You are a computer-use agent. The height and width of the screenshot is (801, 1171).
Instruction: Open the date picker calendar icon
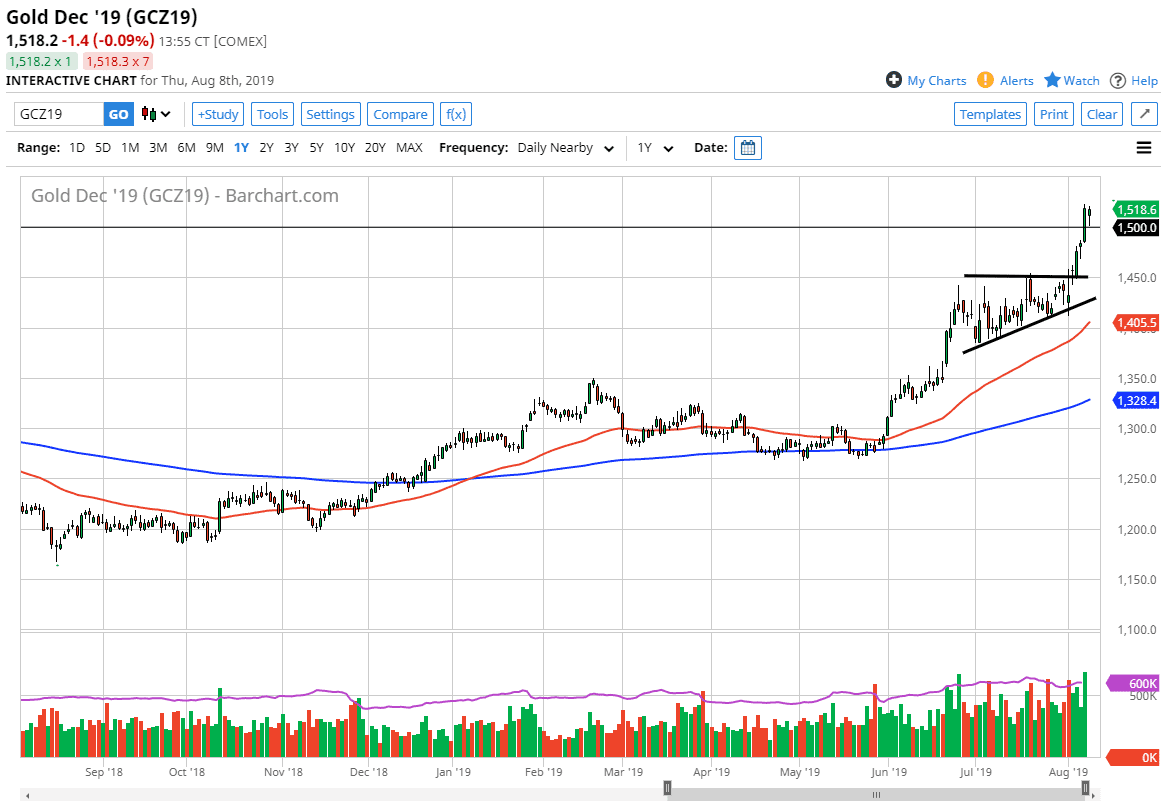pyautogui.click(x=748, y=148)
